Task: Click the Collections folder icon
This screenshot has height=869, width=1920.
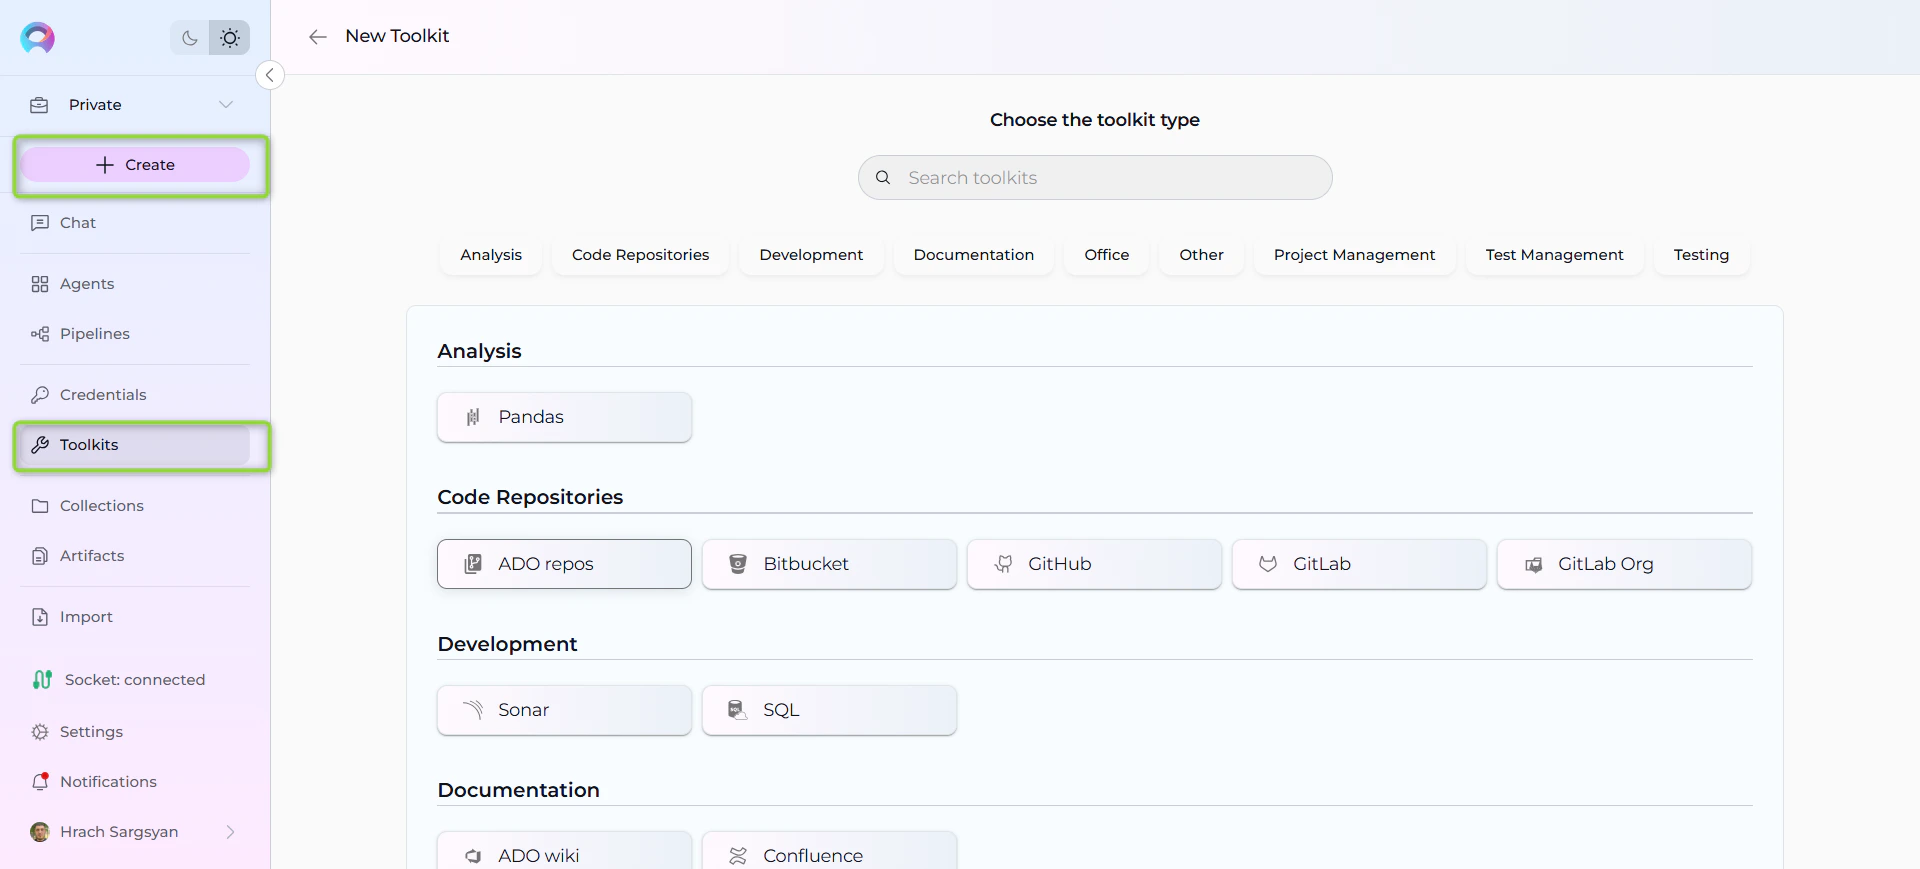Action: click(x=40, y=506)
